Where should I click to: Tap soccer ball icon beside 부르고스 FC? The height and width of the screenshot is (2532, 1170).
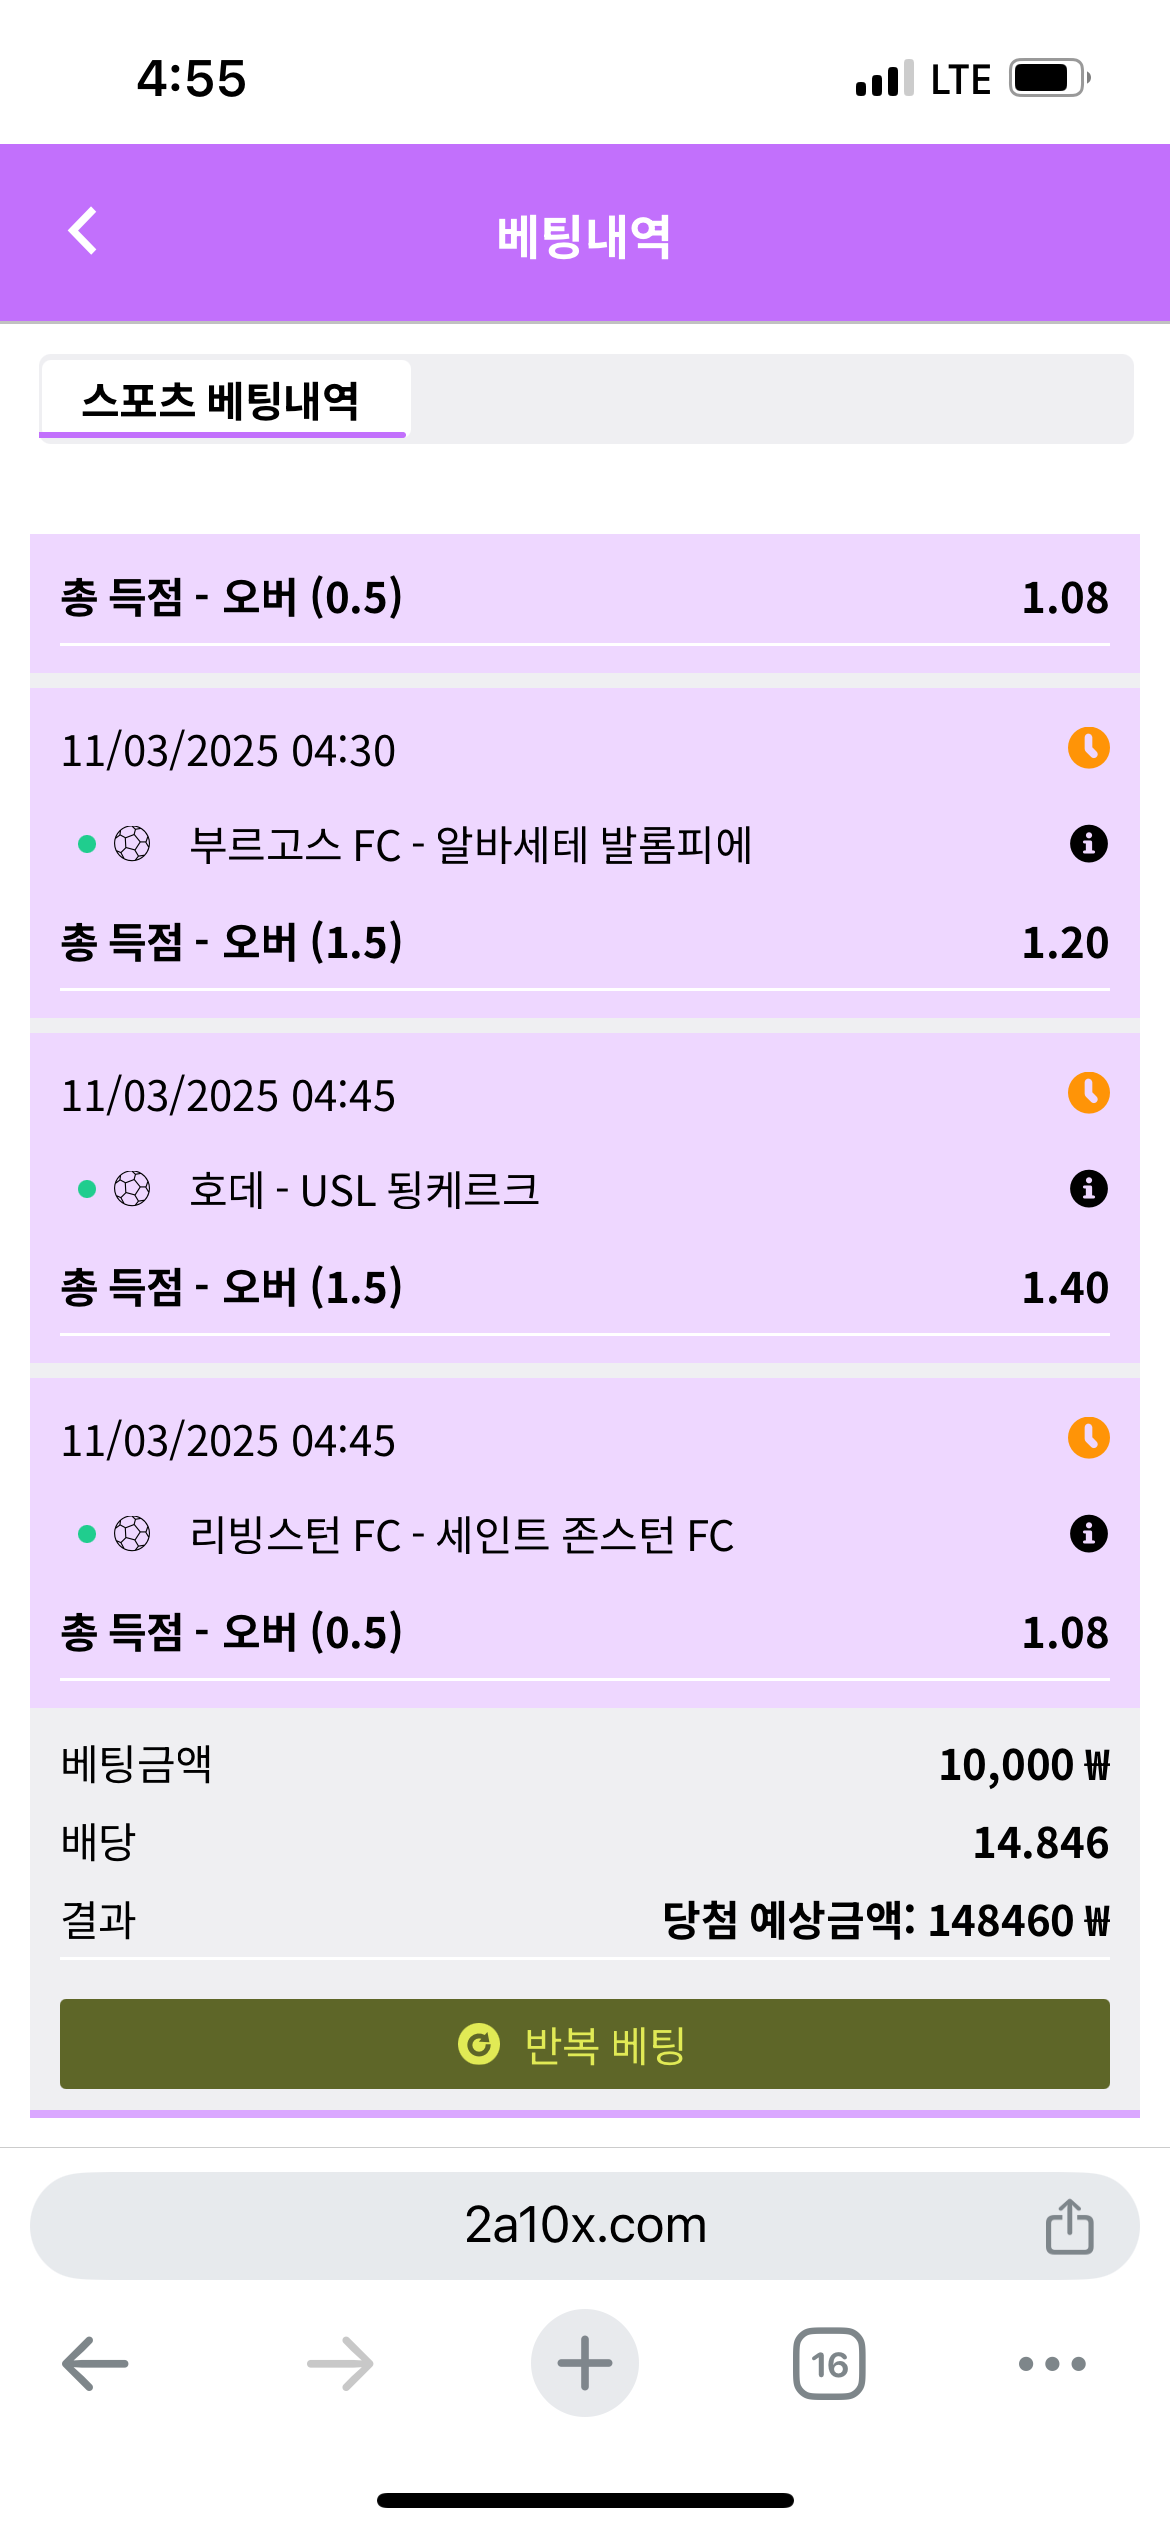click(x=132, y=844)
